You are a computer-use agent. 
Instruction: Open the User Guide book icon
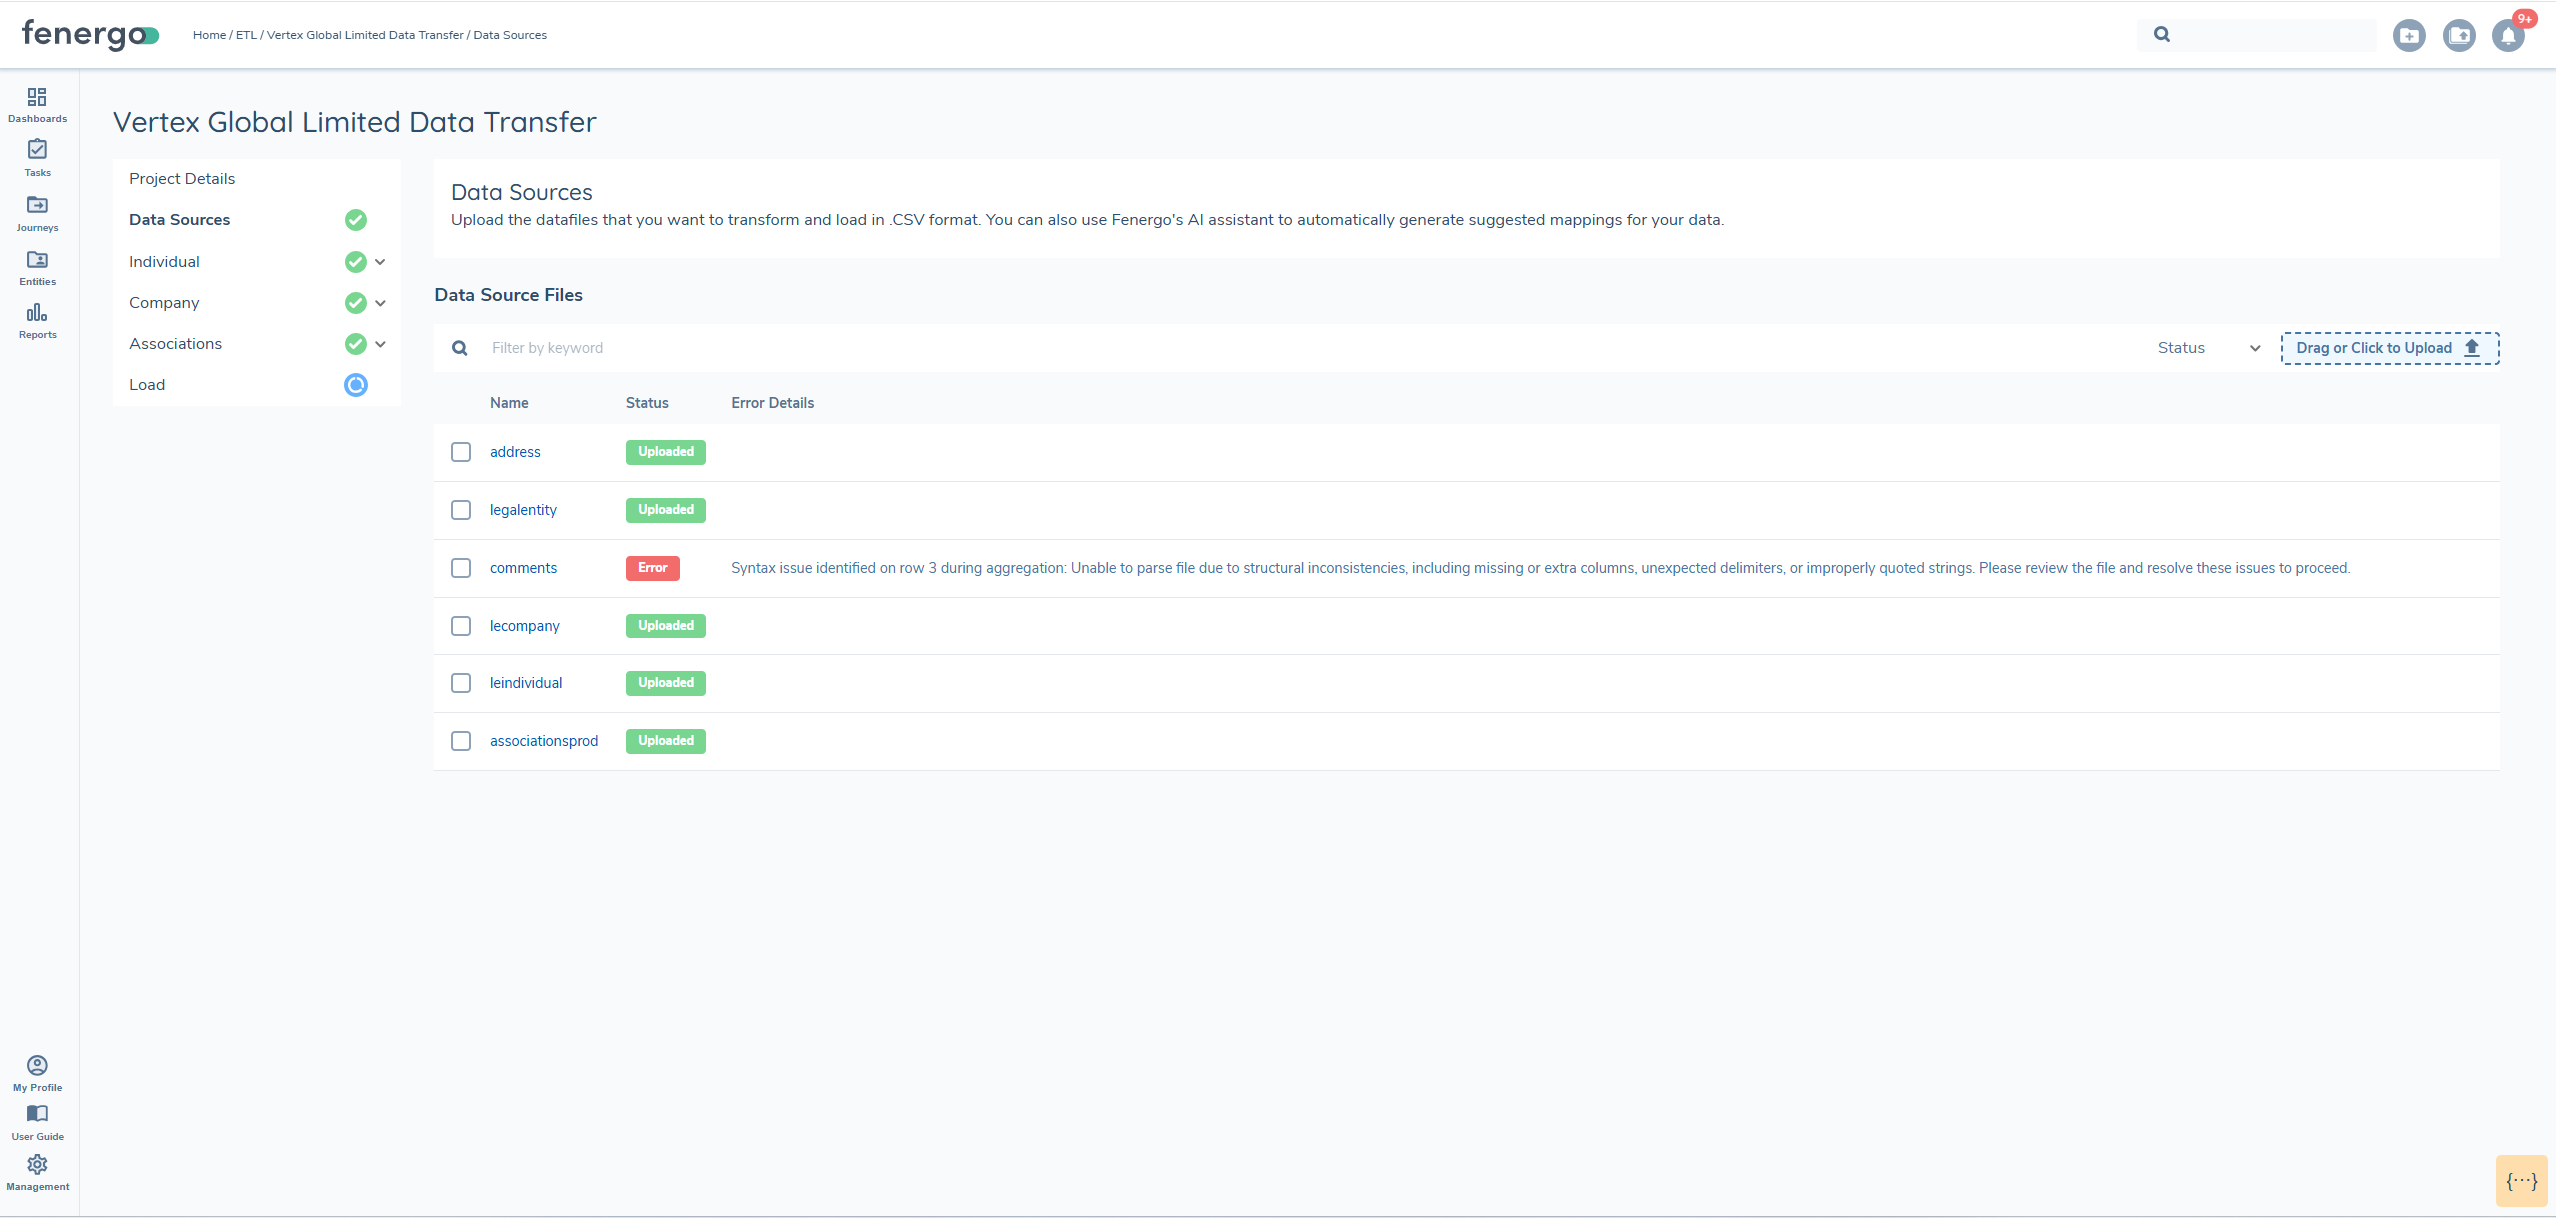pyautogui.click(x=37, y=1114)
